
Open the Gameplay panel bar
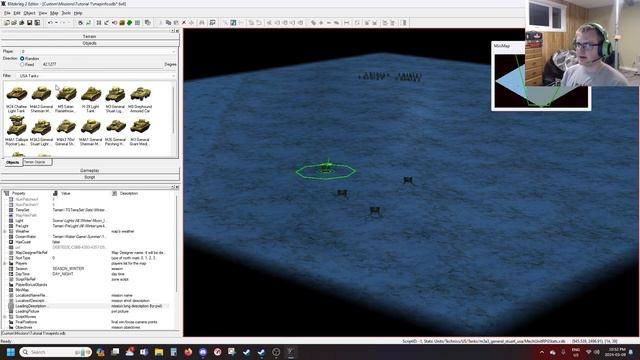point(89,170)
